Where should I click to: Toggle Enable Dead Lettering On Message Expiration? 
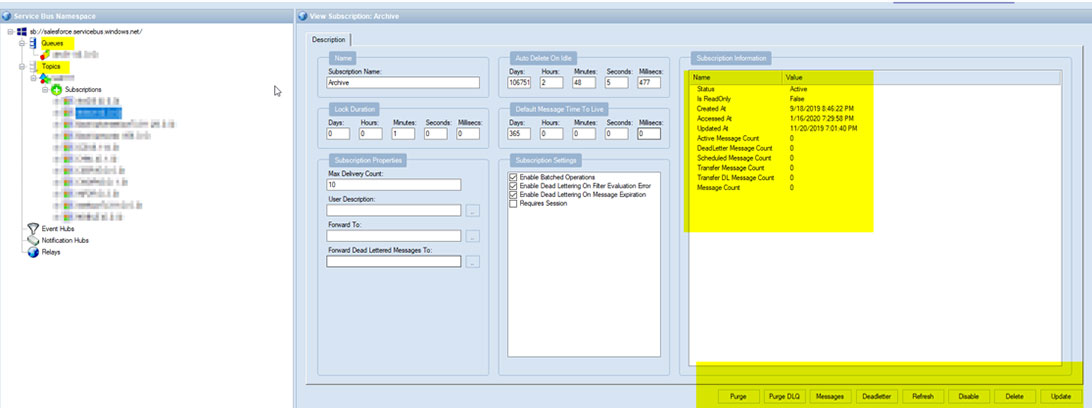click(513, 195)
